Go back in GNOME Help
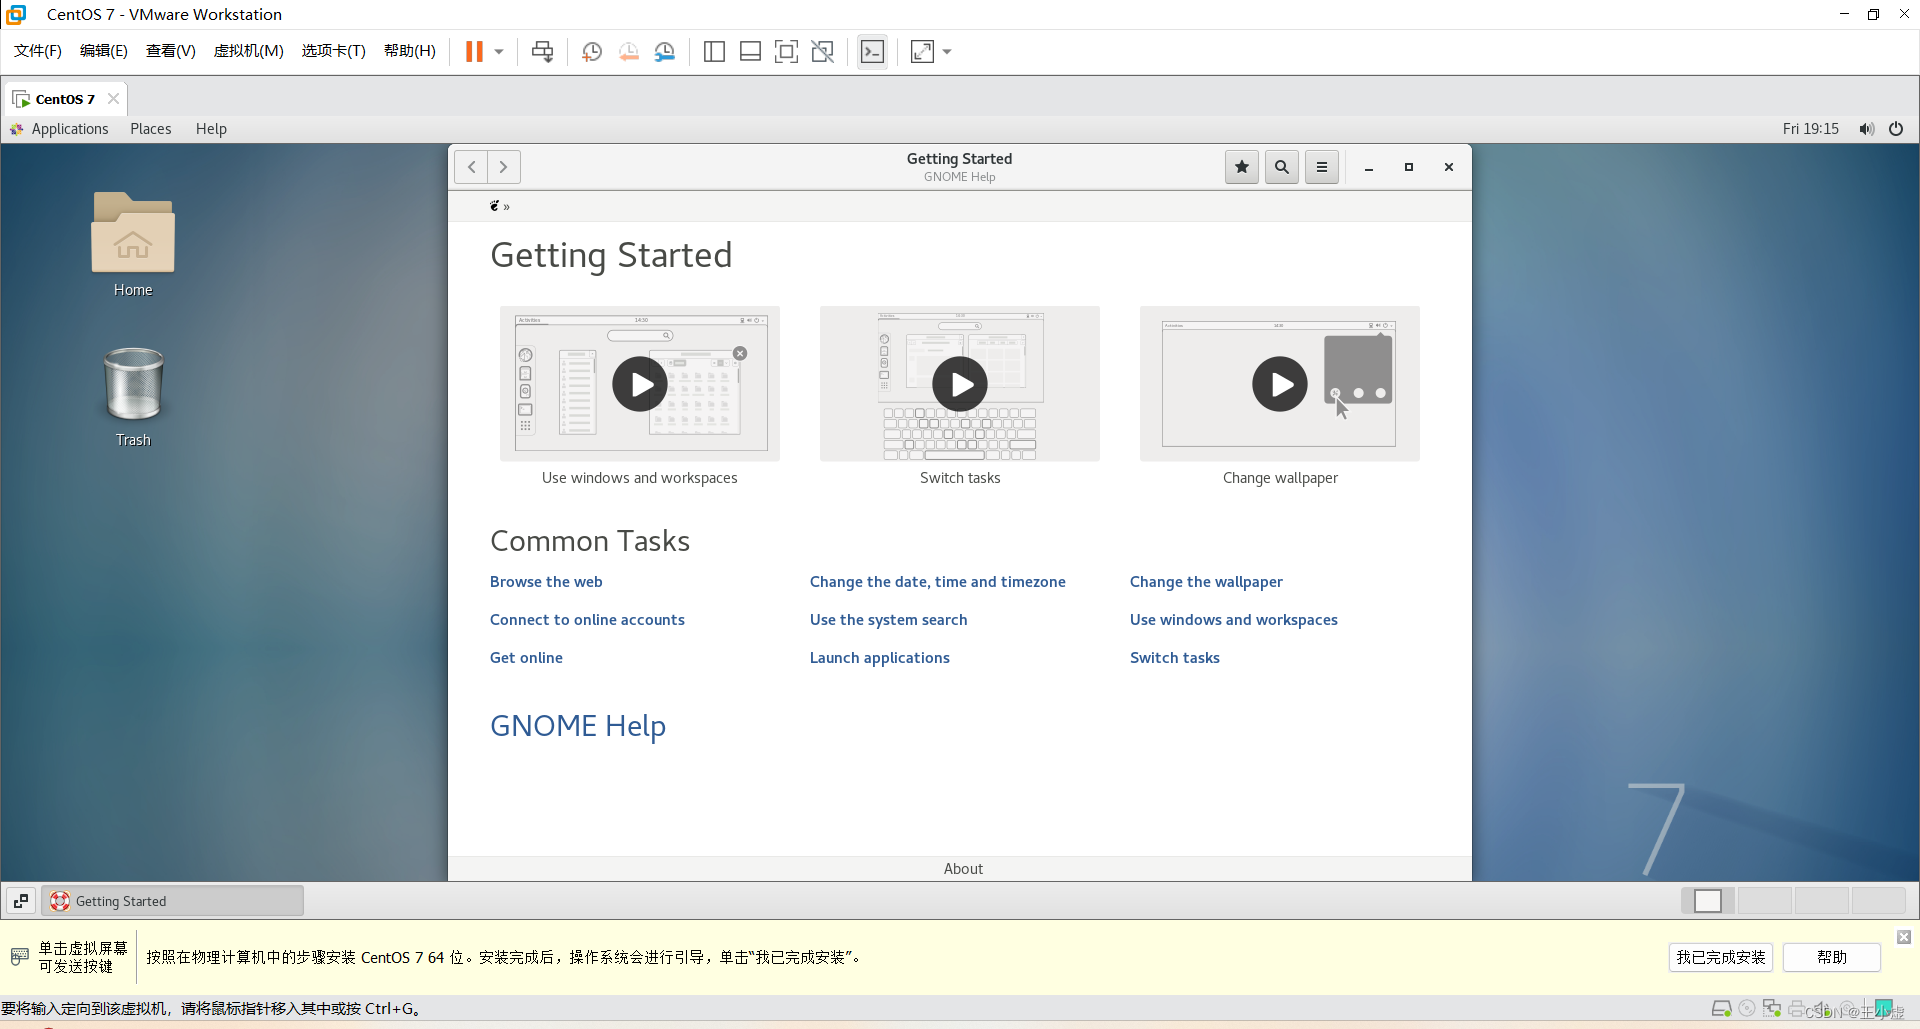This screenshot has width=1920, height=1029. point(471,167)
